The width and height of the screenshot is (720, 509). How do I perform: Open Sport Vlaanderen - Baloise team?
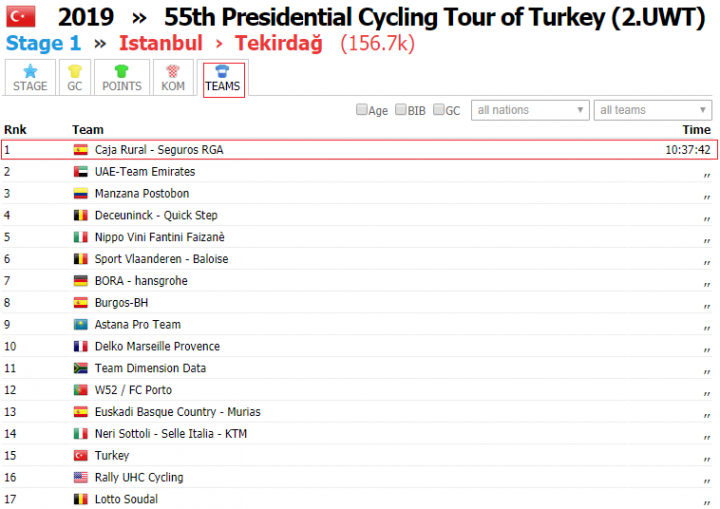(x=161, y=259)
